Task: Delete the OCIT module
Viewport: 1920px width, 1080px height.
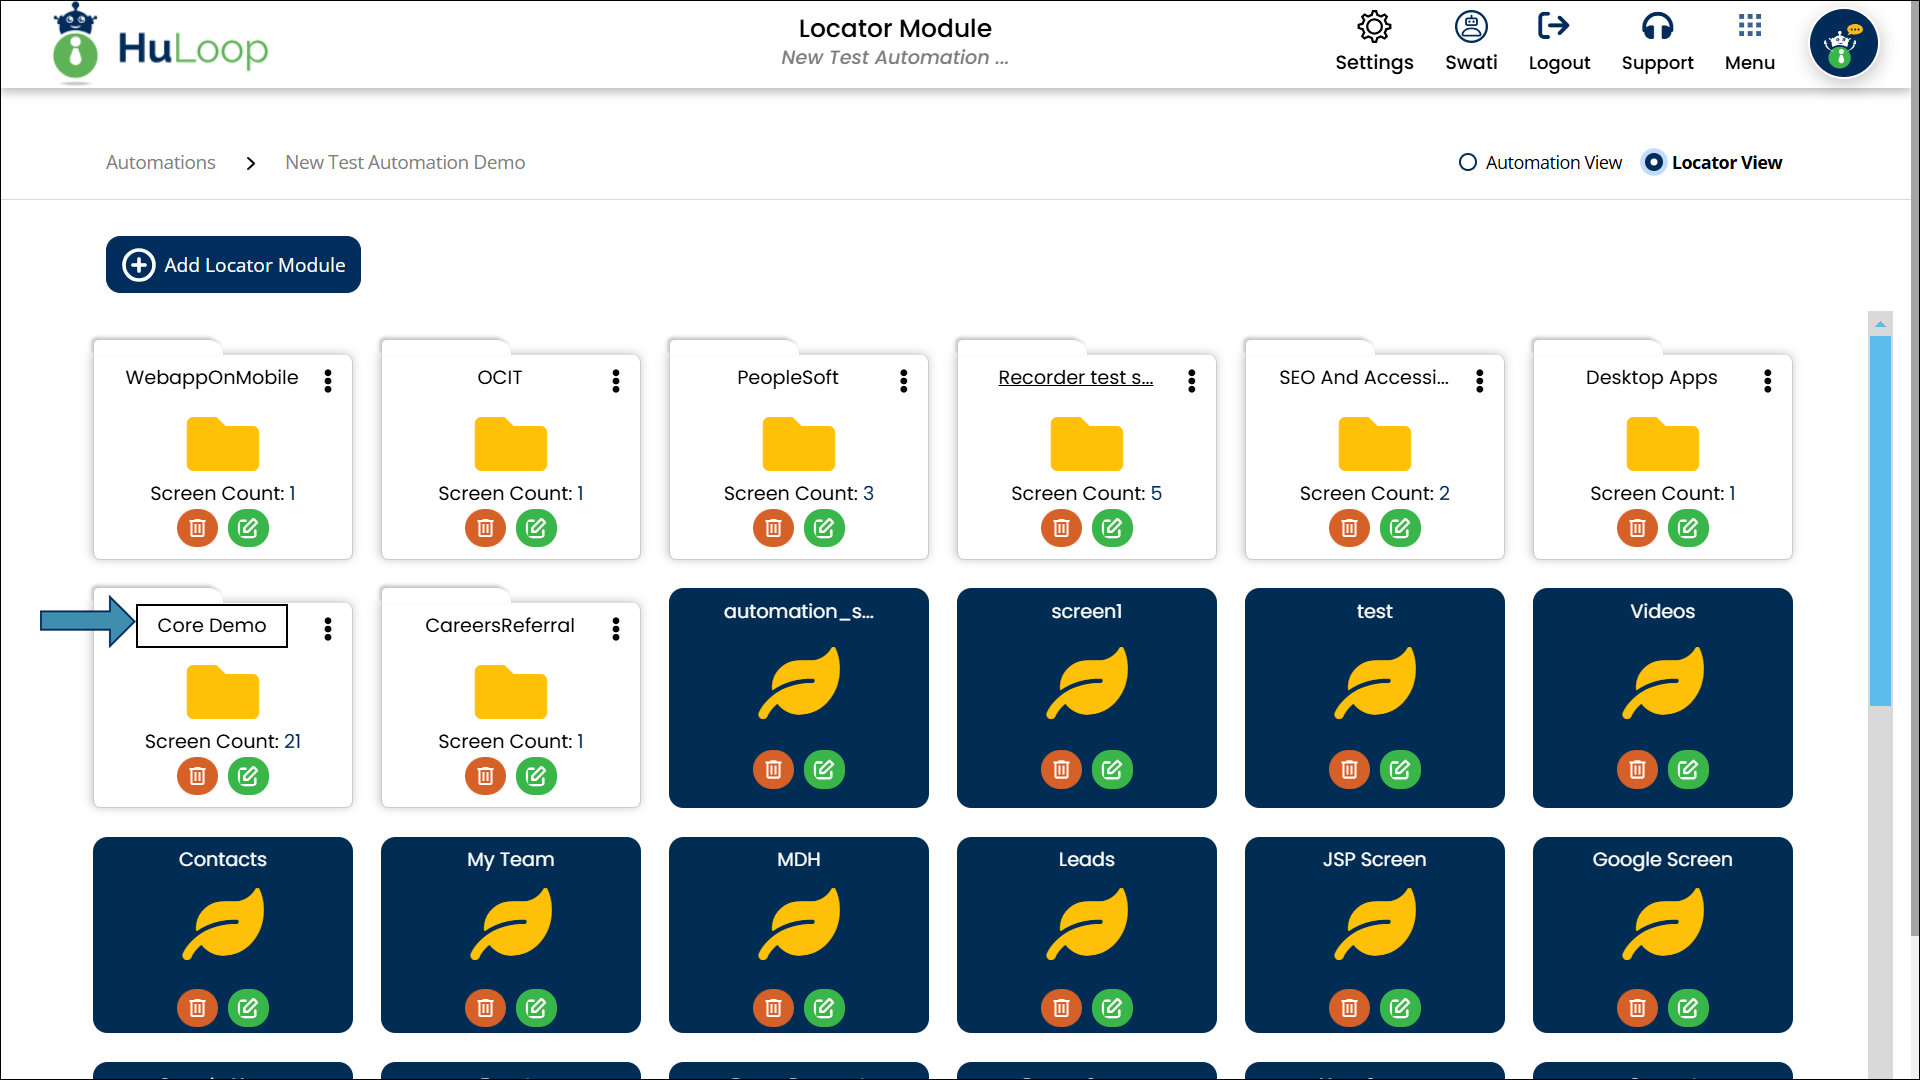Action: click(485, 528)
